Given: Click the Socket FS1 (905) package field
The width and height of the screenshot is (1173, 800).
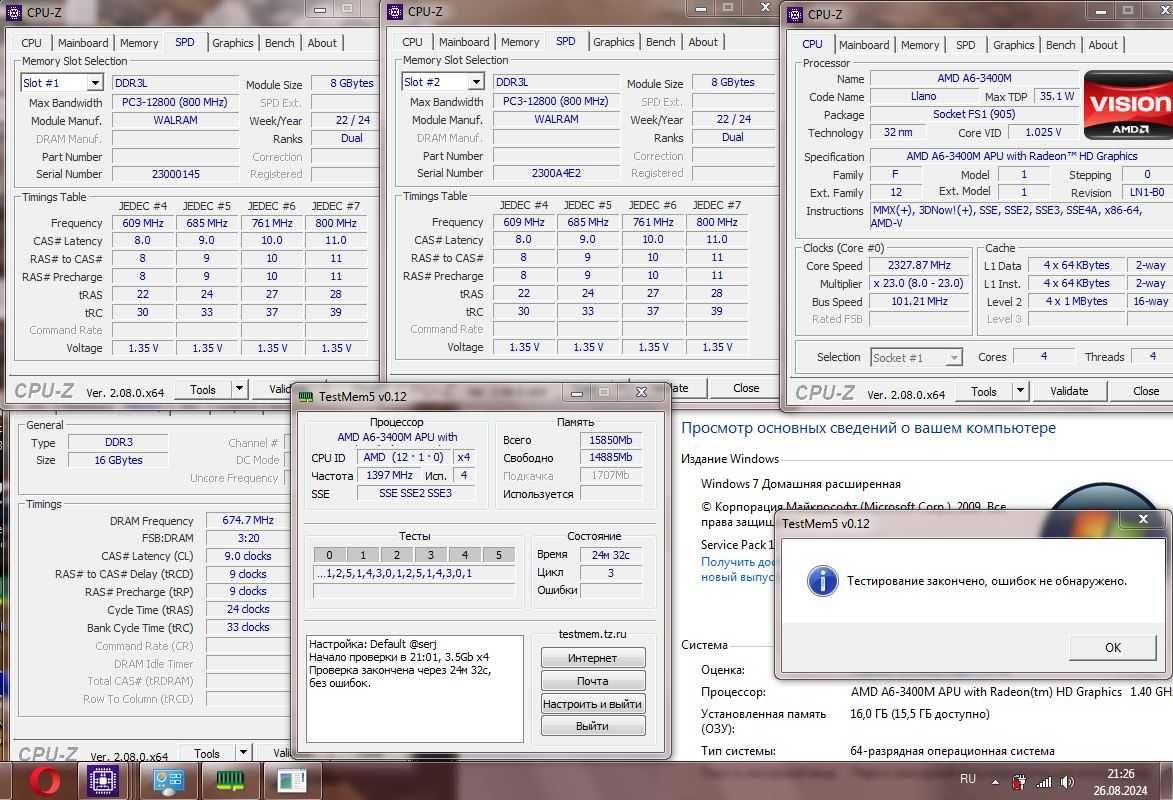Looking at the screenshot, I should (x=974, y=114).
